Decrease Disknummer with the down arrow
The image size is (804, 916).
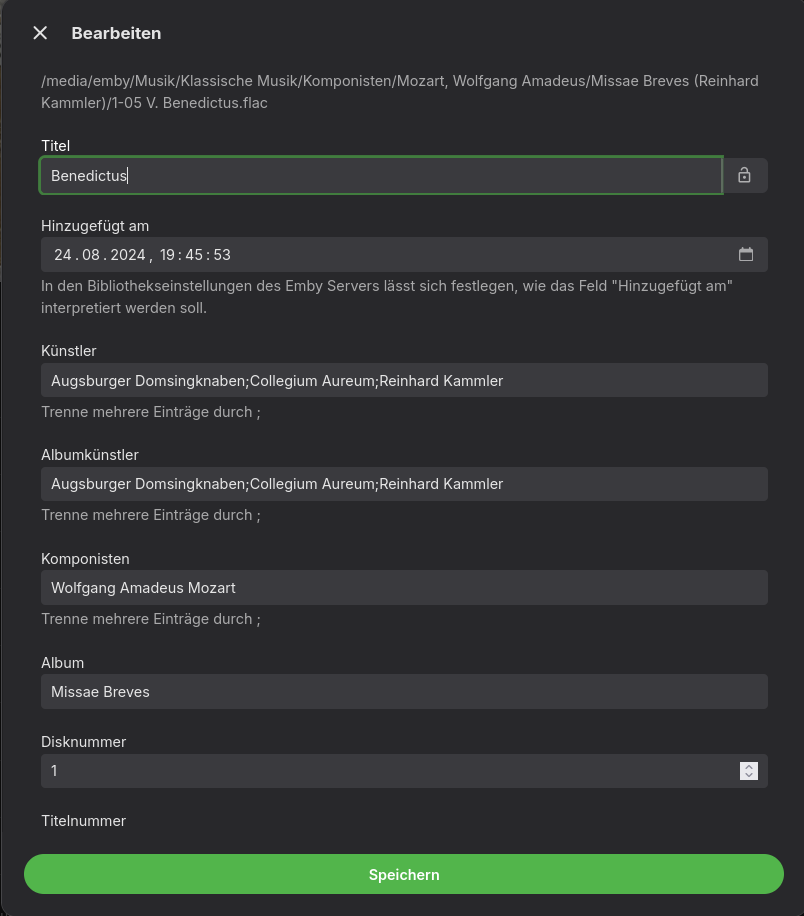coord(749,776)
